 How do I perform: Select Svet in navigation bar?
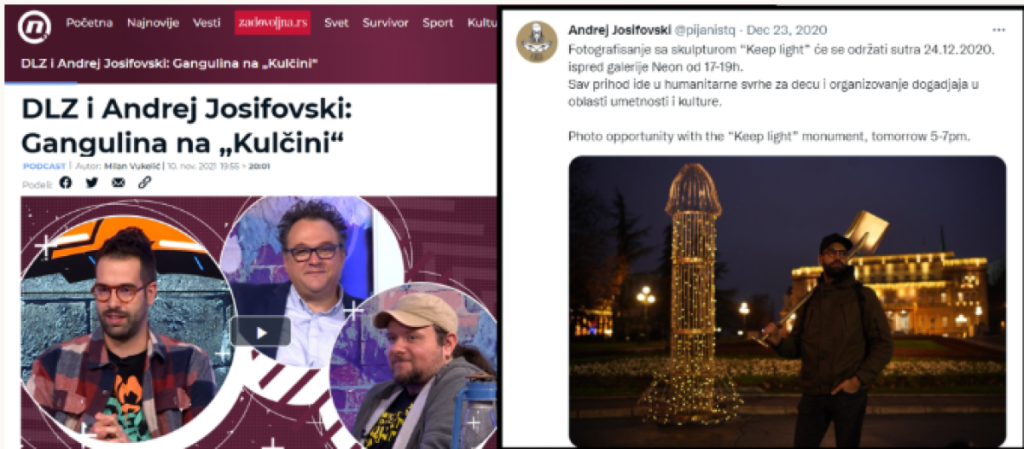point(336,23)
